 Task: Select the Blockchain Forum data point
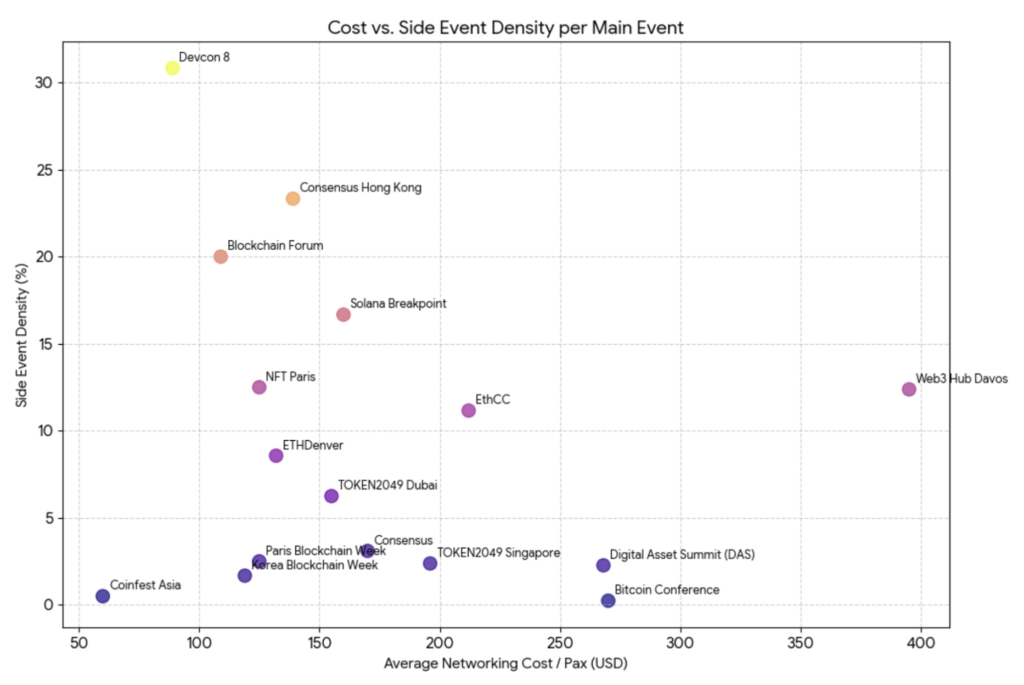click(221, 257)
